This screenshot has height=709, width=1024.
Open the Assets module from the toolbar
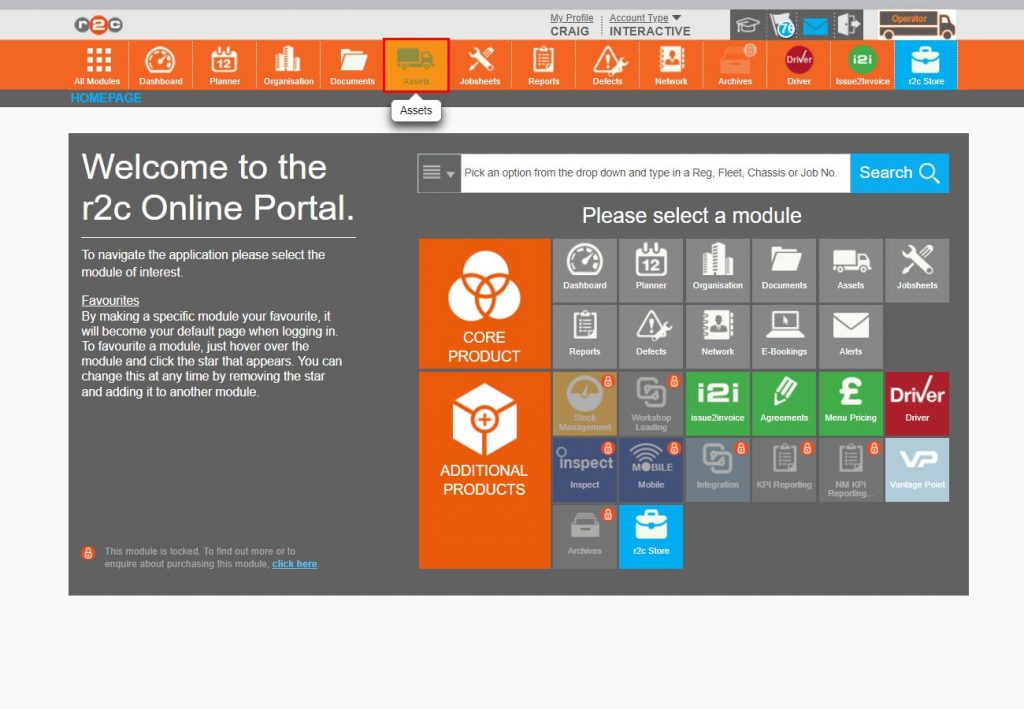click(x=415, y=63)
